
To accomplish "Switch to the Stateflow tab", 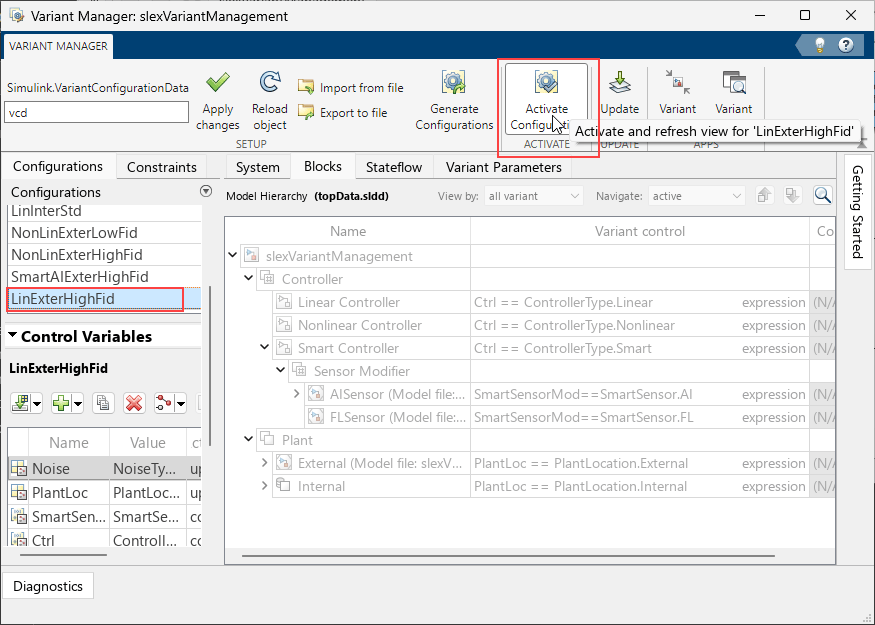I will click(x=394, y=167).
